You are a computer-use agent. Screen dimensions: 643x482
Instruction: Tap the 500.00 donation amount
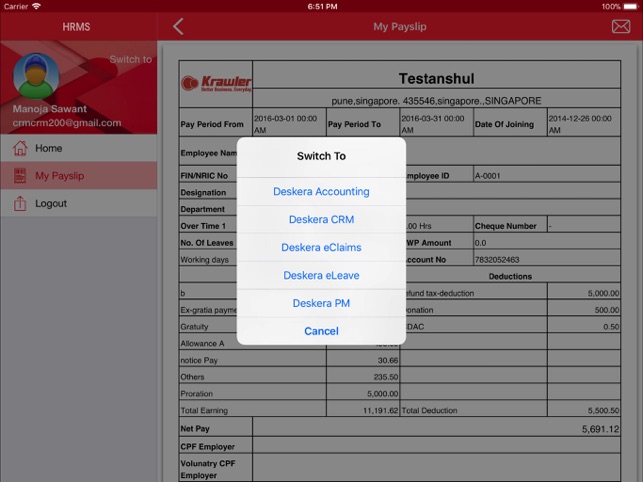(x=607, y=310)
